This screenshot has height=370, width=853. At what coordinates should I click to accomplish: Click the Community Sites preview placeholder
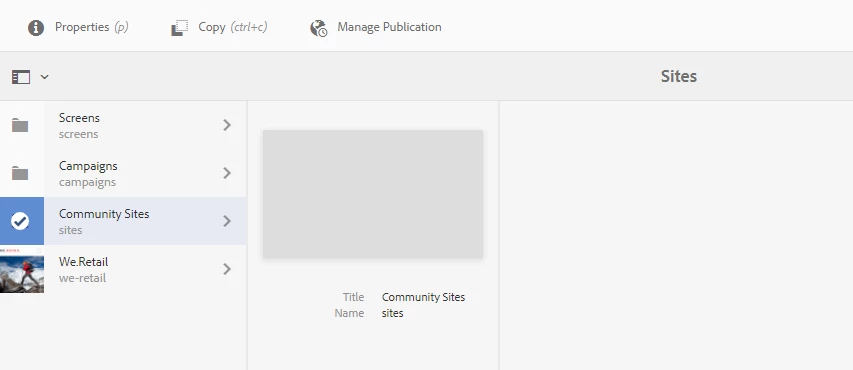[373, 194]
